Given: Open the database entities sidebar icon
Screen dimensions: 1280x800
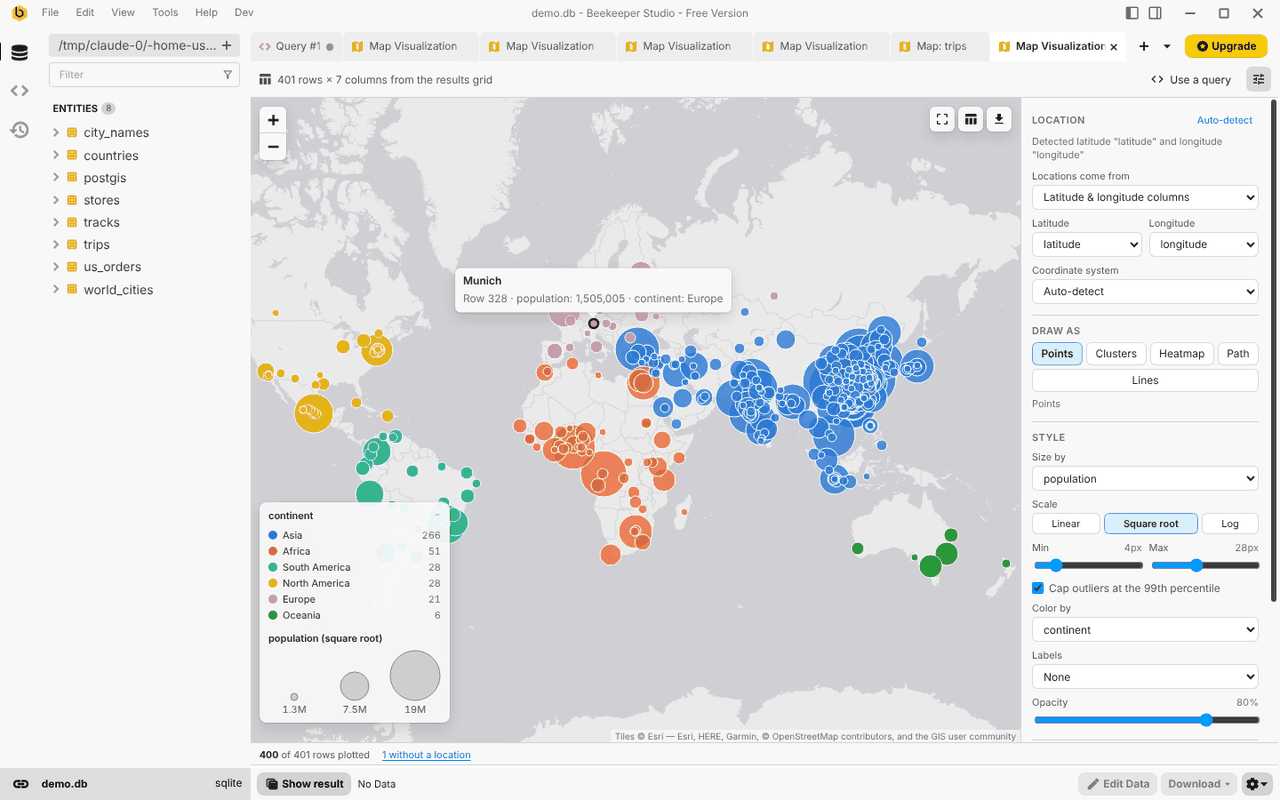Looking at the screenshot, I should [x=19, y=53].
